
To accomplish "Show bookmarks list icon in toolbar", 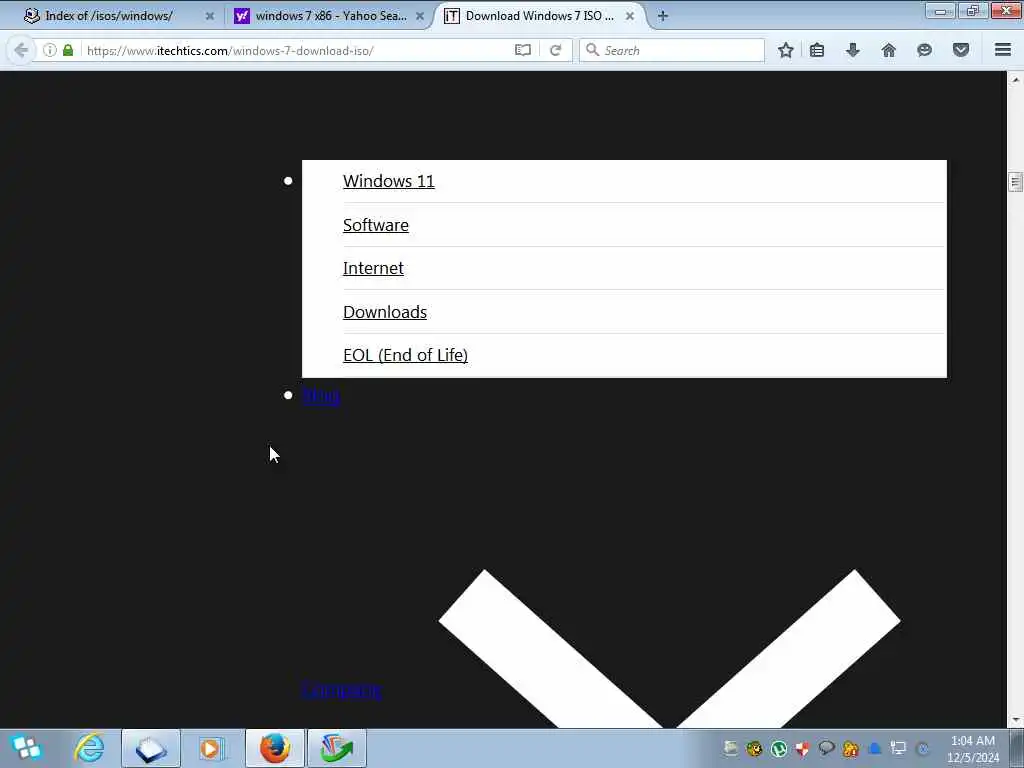I will pos(817,50).
